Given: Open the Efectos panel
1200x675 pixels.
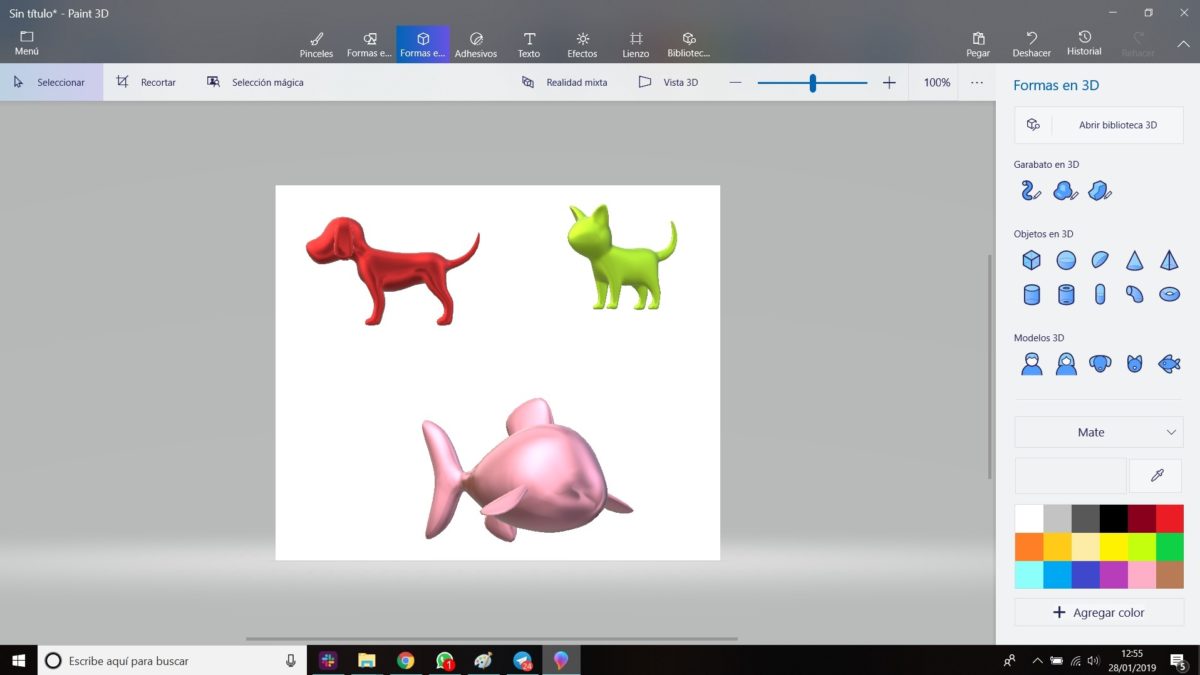Looking at the screenshot, I should click(x=582, y=42).
